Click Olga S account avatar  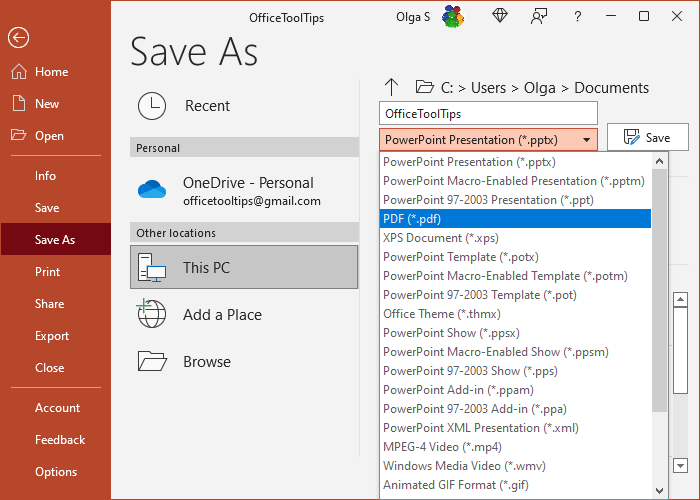pyautogui.click(x=453, y=17)
